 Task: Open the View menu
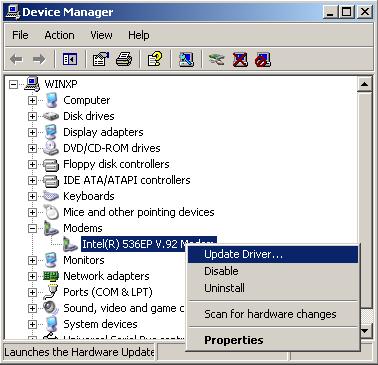101,35
